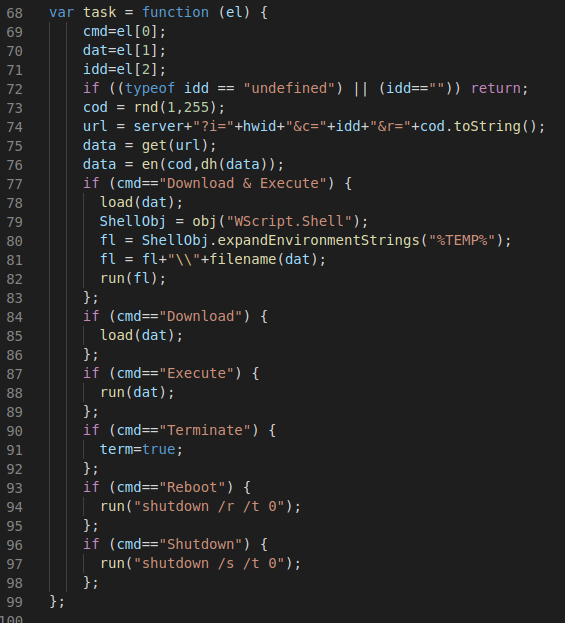Click line number 91 in the gutter

[14, 450]
